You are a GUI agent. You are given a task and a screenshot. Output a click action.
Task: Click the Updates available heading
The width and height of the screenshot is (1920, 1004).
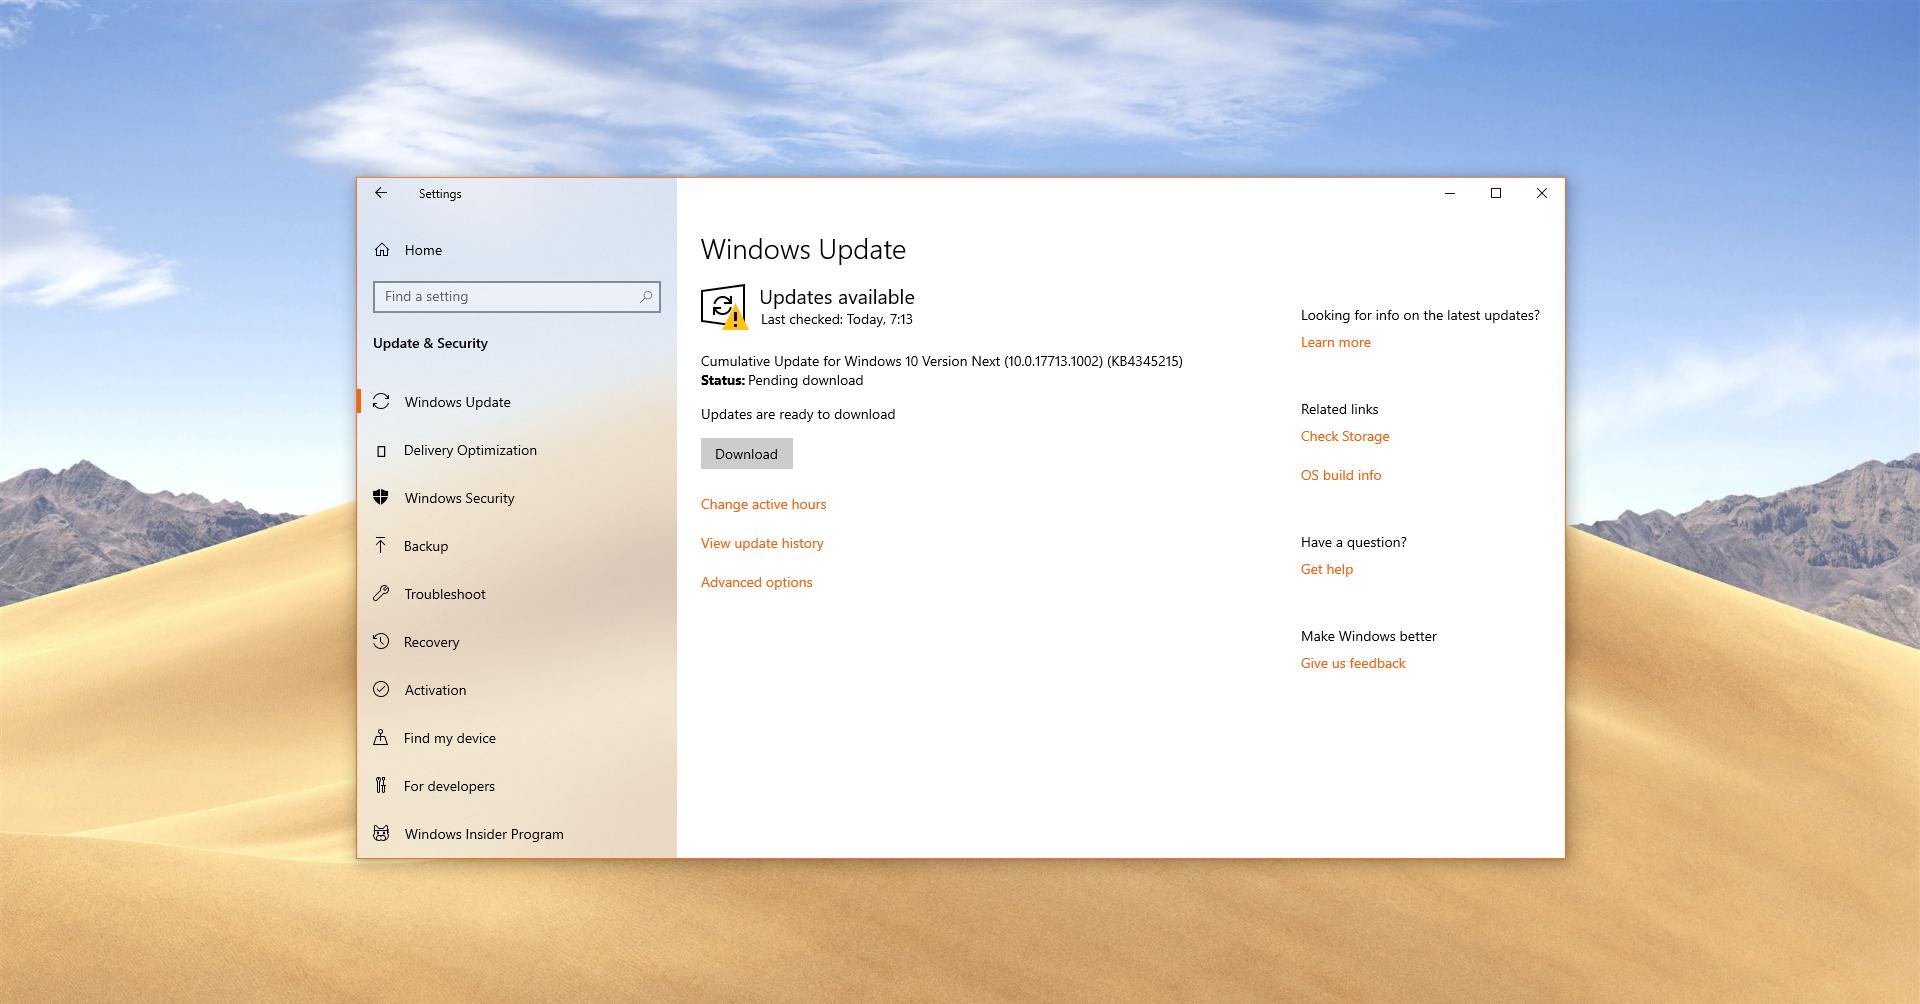tap(837, 297)
